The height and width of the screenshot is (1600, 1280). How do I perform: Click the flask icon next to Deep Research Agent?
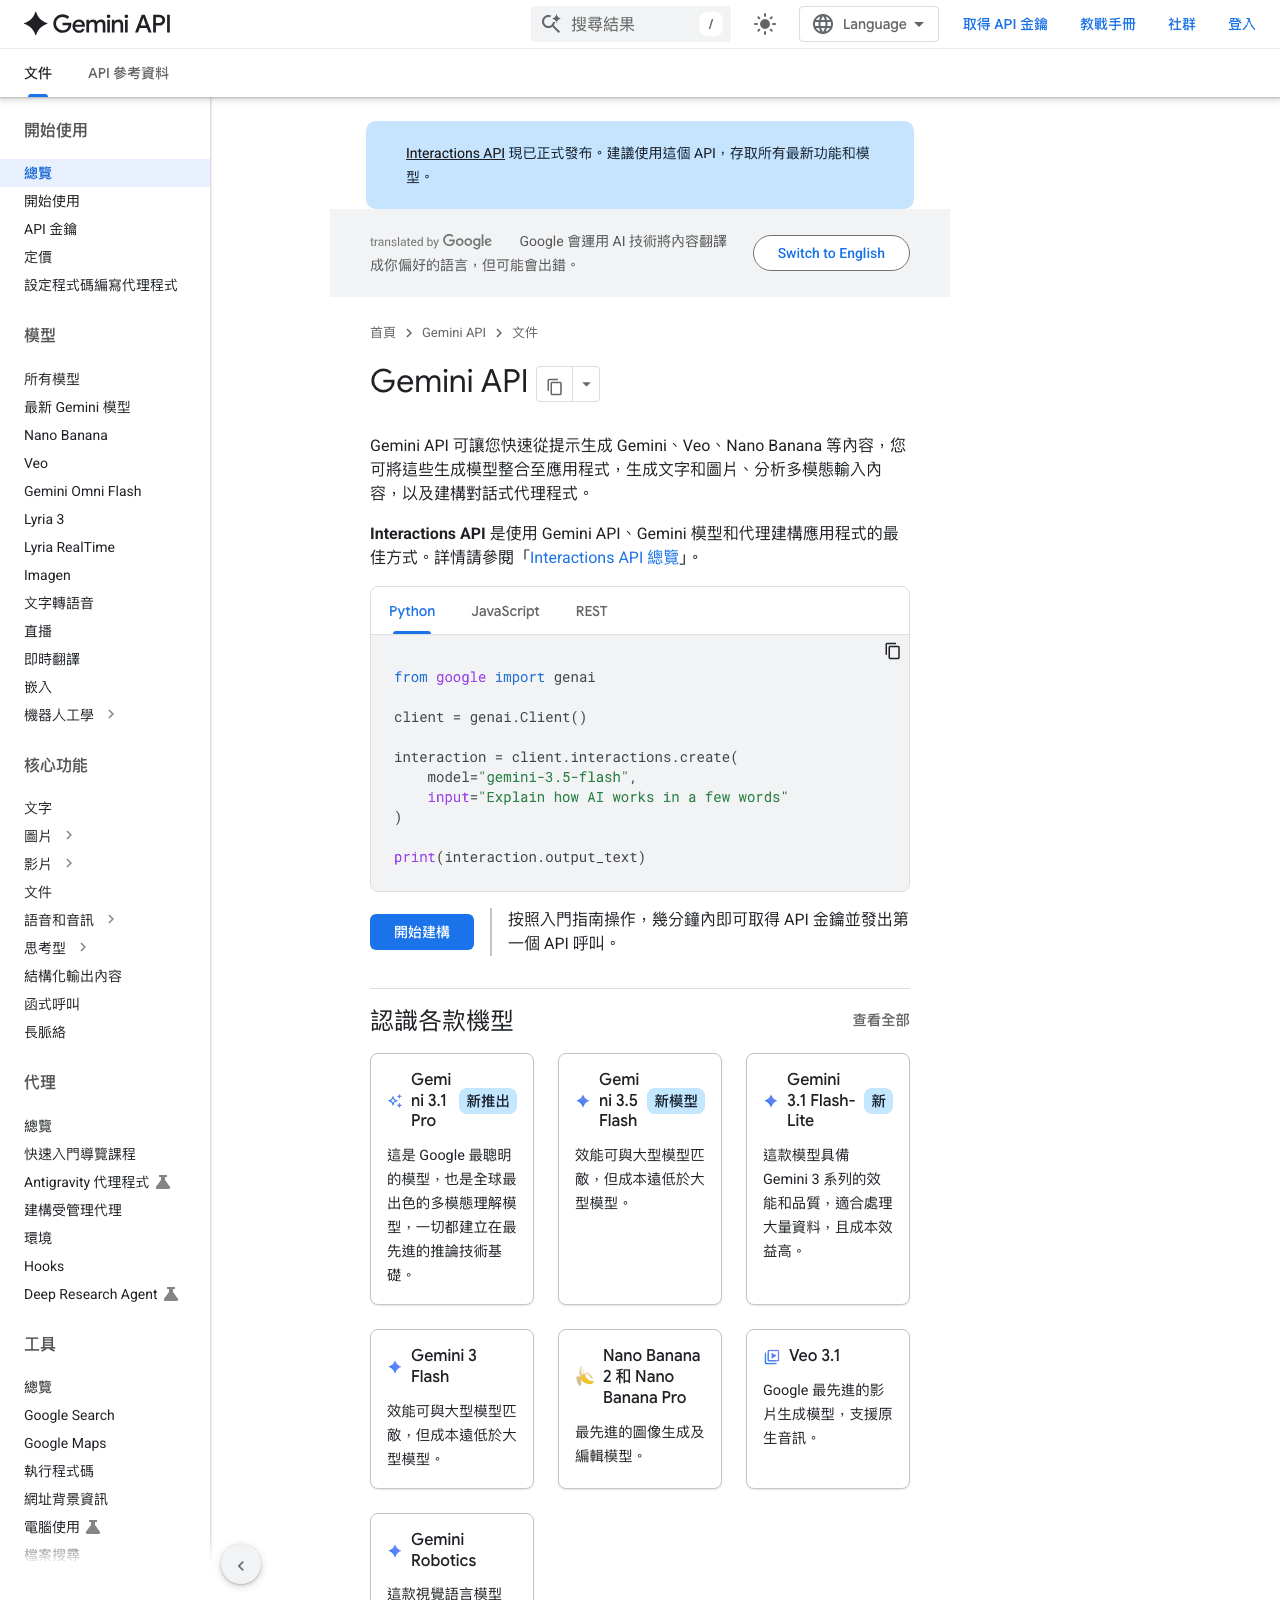coord(171,1294)
